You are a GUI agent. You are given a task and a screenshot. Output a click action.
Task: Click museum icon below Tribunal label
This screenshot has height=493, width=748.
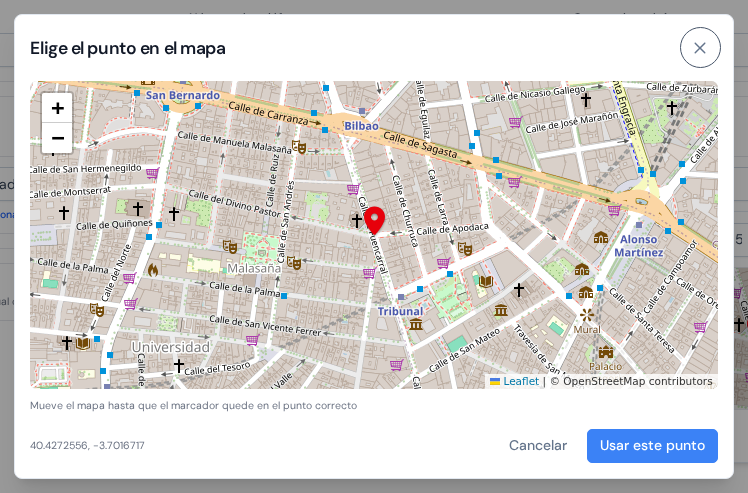[416, 325]
